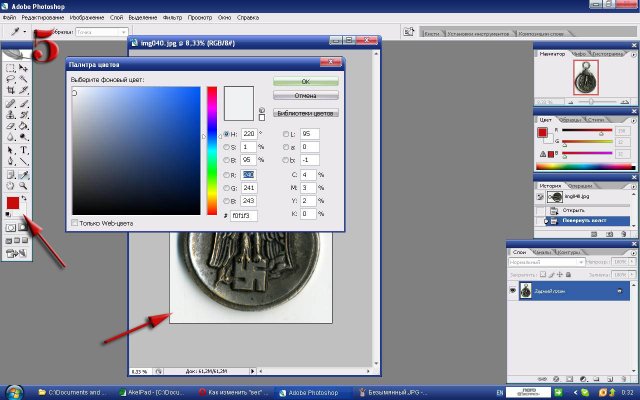640x400 pixels.
Task: Switch to the Образцы swatches tab
Action: 570,120
